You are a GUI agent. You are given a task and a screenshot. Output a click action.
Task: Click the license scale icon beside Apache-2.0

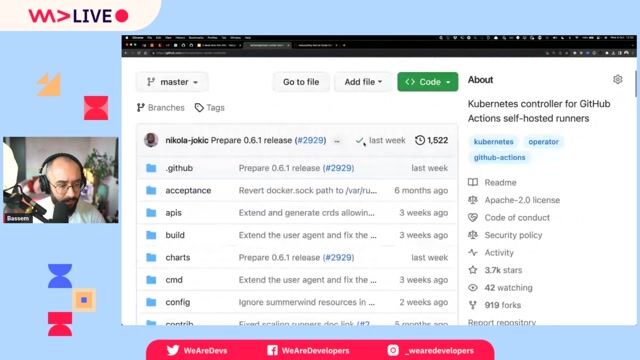(473, 200)
